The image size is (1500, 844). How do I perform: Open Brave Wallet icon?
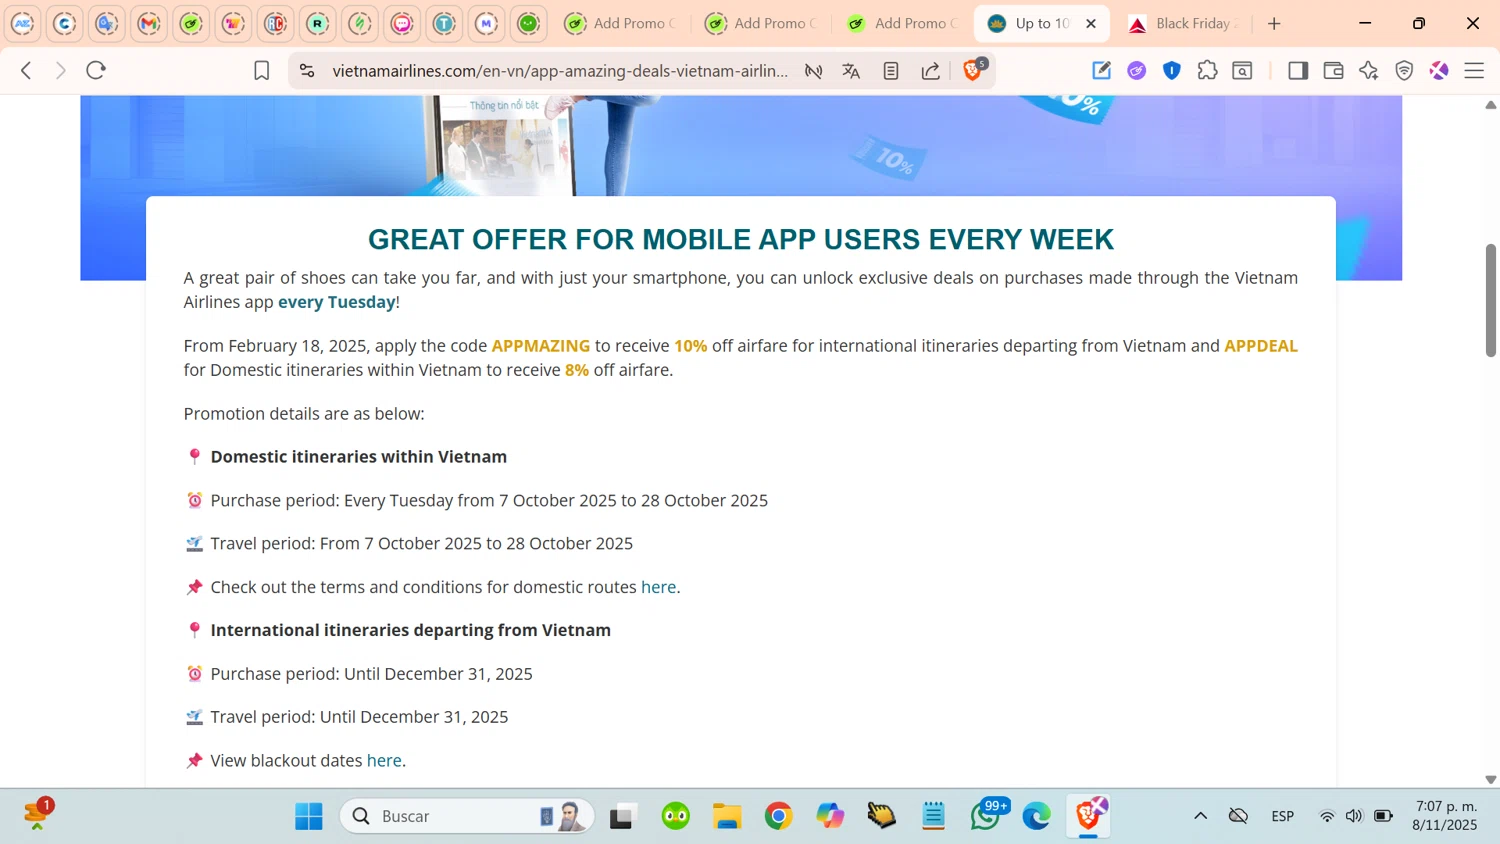(1333, 70)
